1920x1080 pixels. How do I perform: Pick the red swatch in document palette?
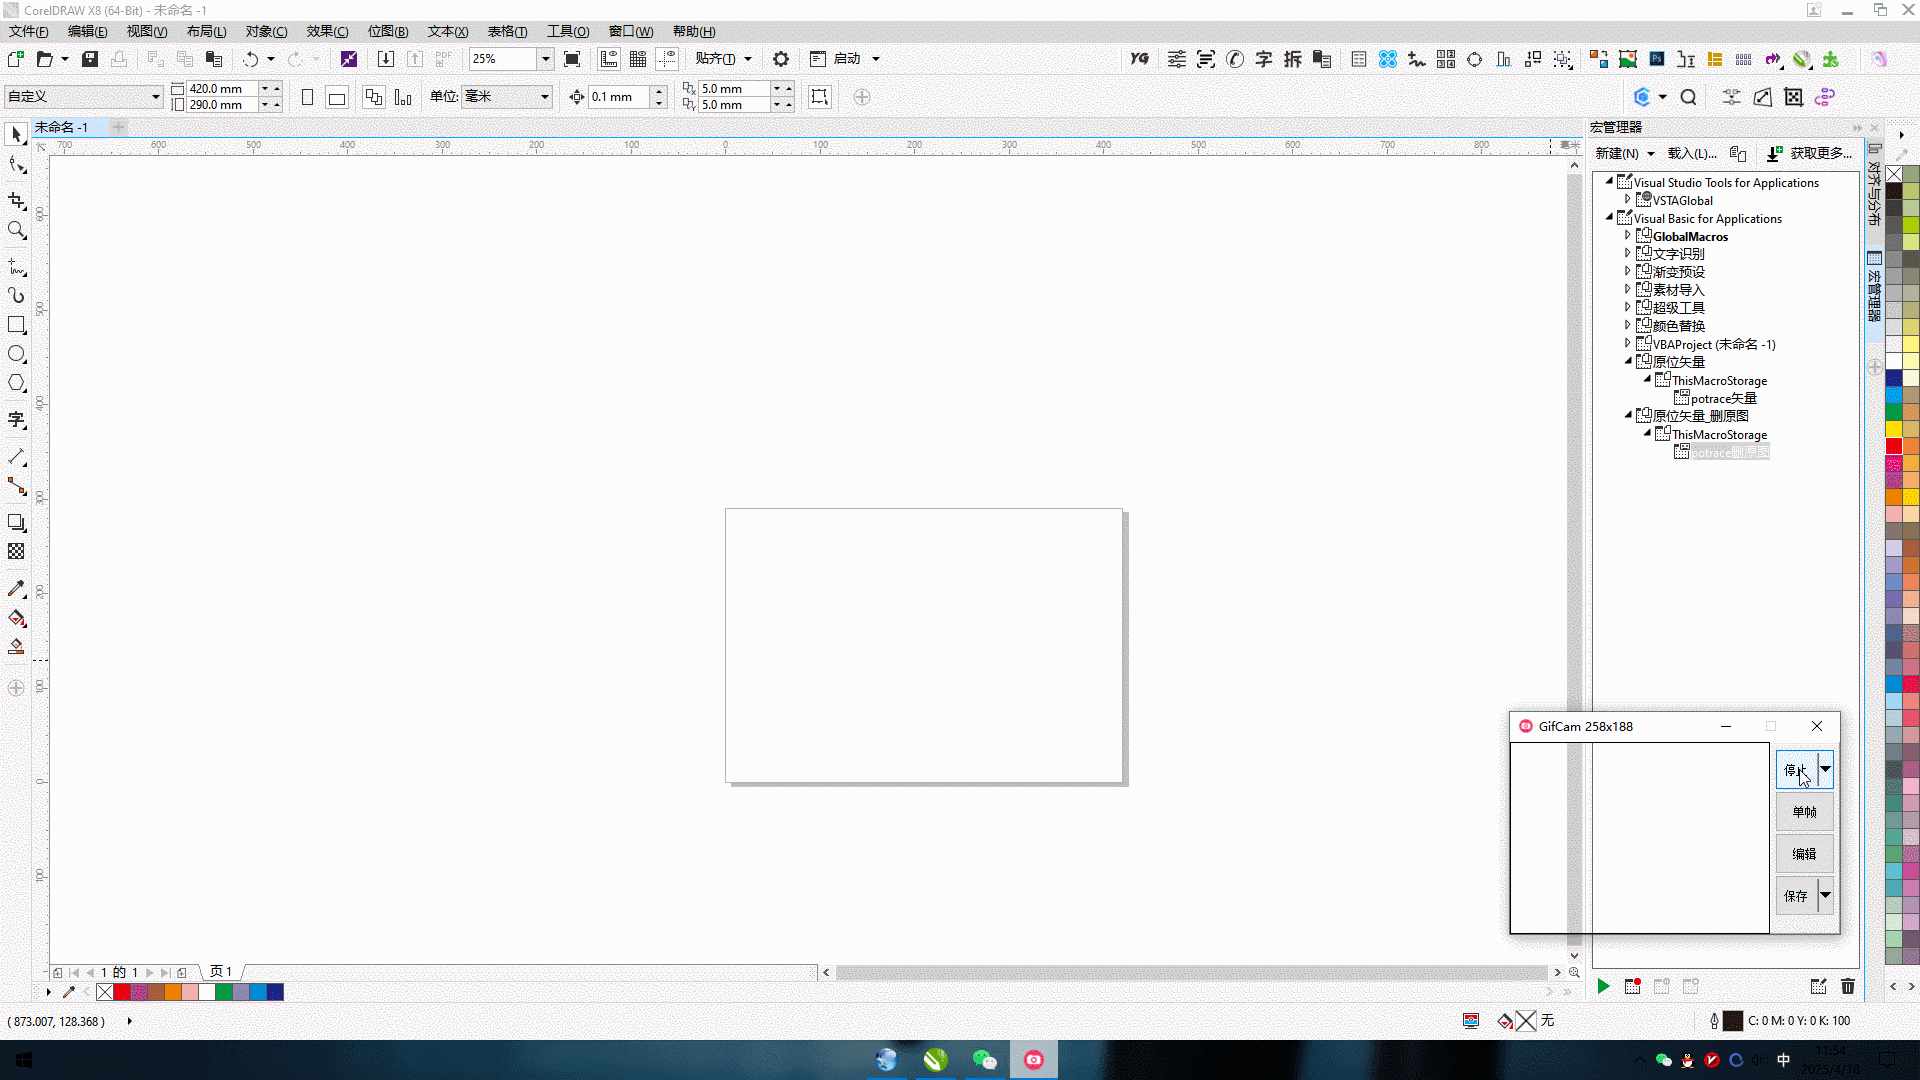click(122, 992)
